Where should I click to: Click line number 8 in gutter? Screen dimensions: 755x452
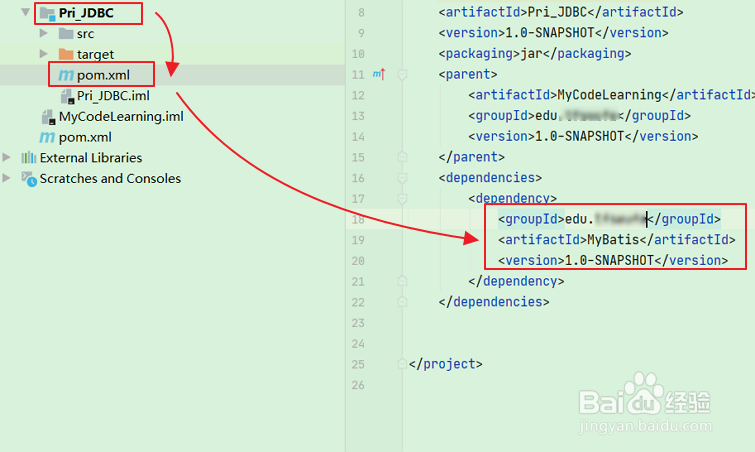(361, 13)
